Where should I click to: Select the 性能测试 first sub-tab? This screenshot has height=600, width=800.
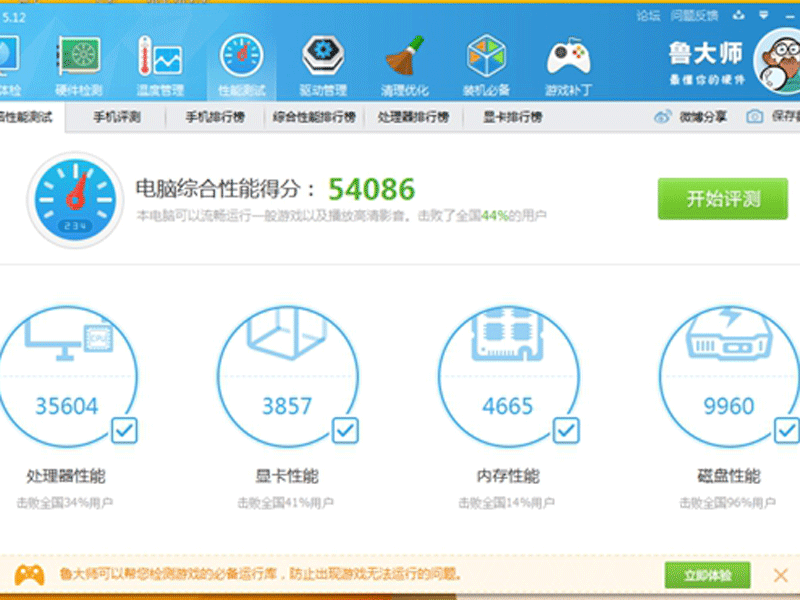(x=32, y=117)
